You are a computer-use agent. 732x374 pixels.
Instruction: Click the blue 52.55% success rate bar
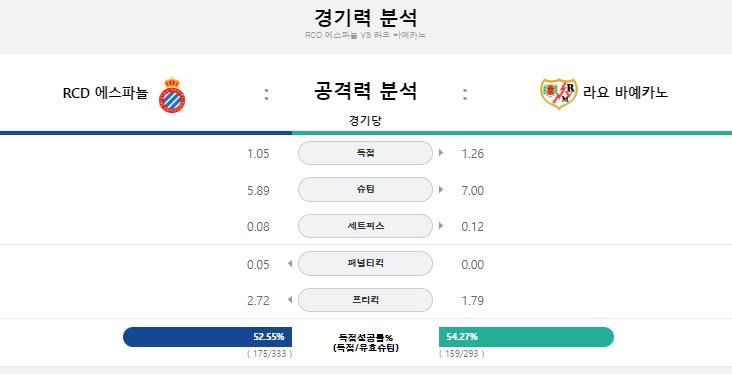click(x=207, y=337)
